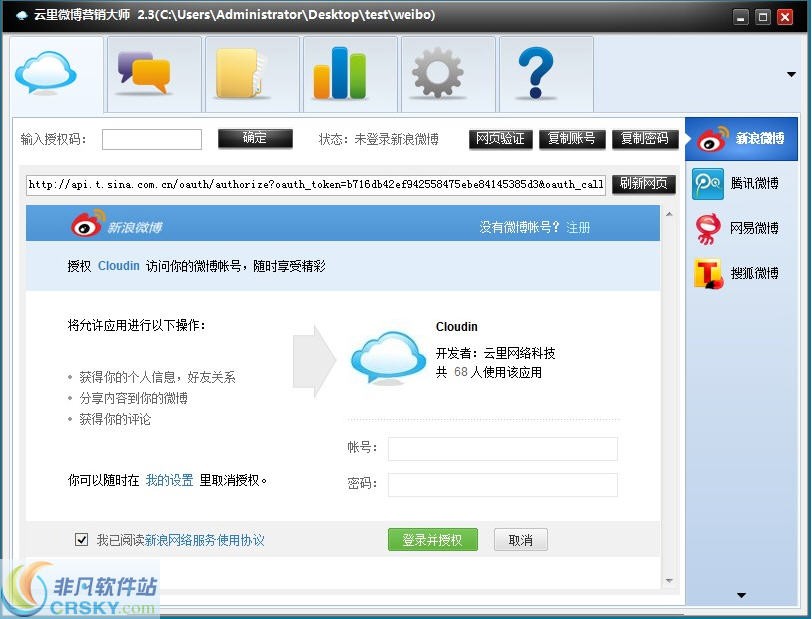Click the 复制密码 button
This screenshot has height=619, width=812.
pos(645,139)
